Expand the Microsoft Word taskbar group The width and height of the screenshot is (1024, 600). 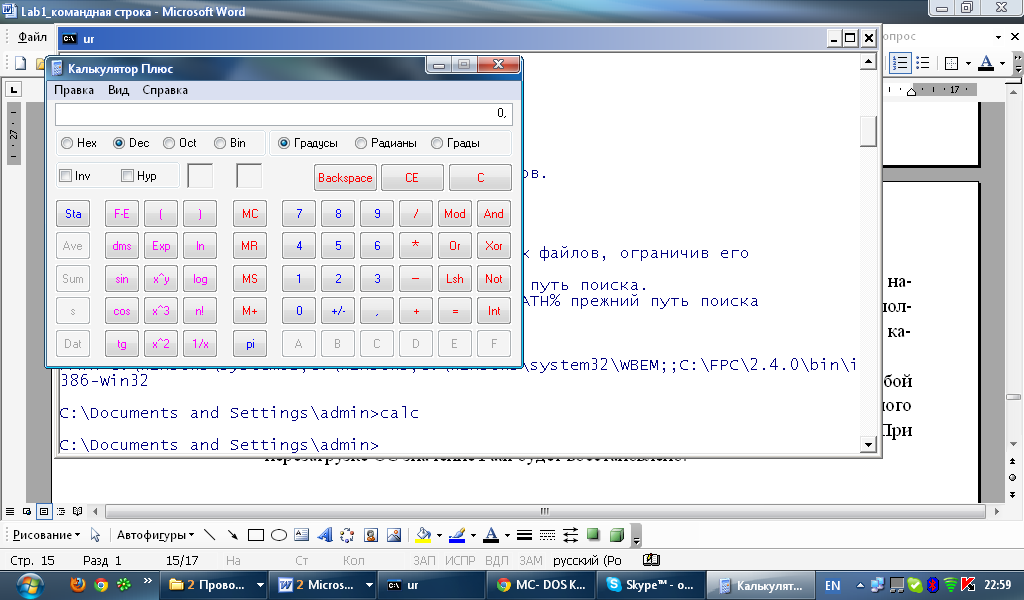tap(369, 585)
